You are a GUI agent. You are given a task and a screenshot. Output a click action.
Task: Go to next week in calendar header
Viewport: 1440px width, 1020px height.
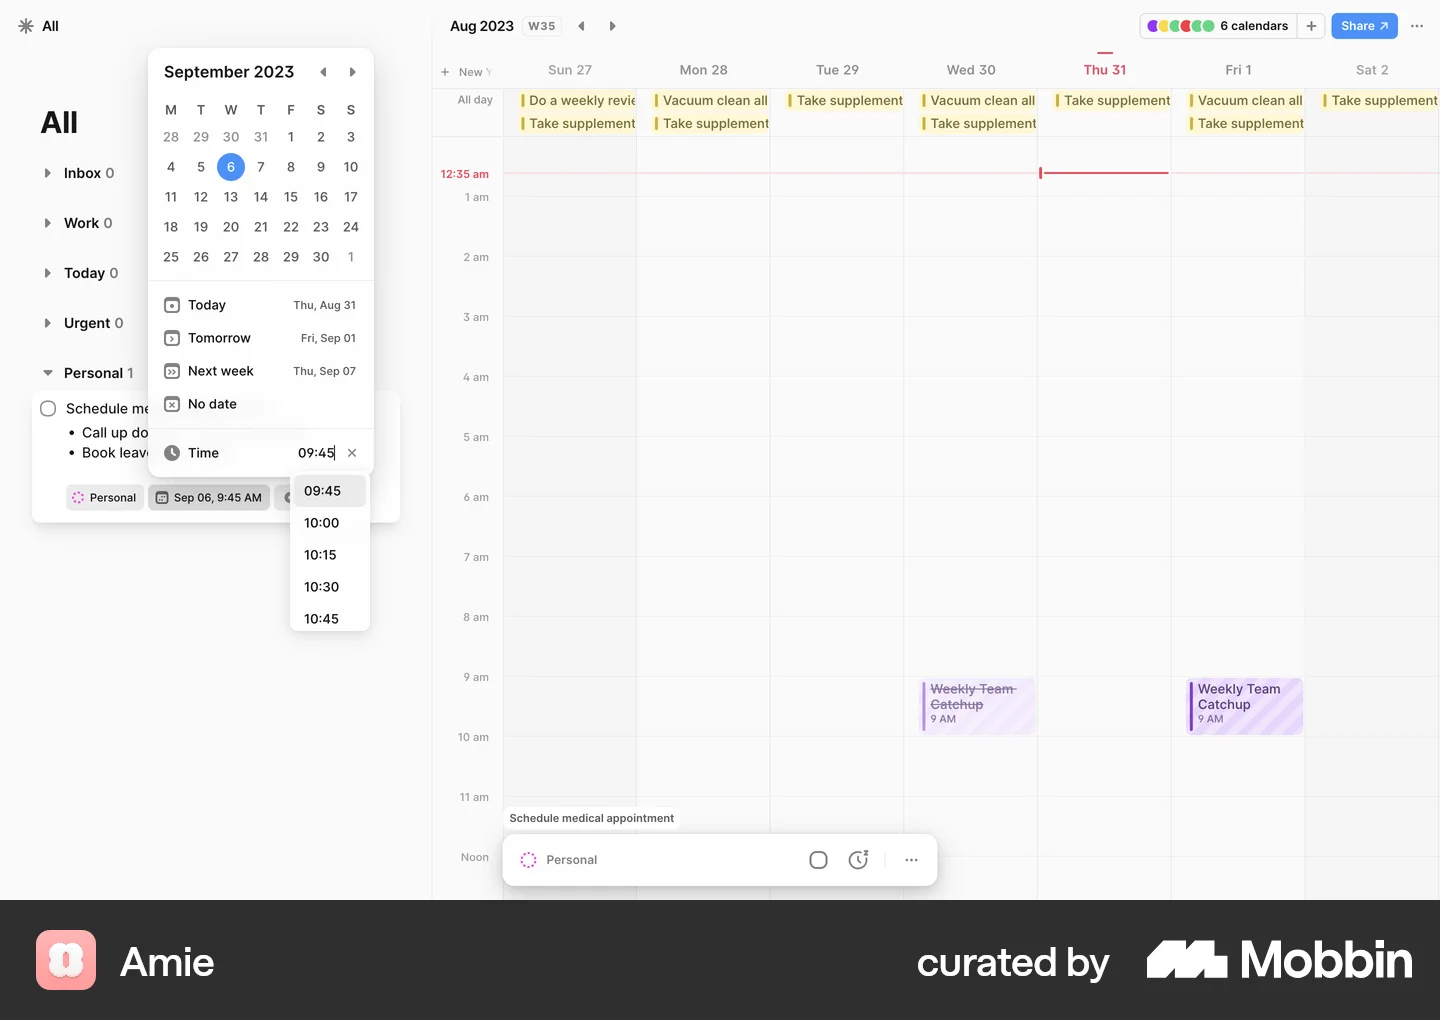click(612, 26)
